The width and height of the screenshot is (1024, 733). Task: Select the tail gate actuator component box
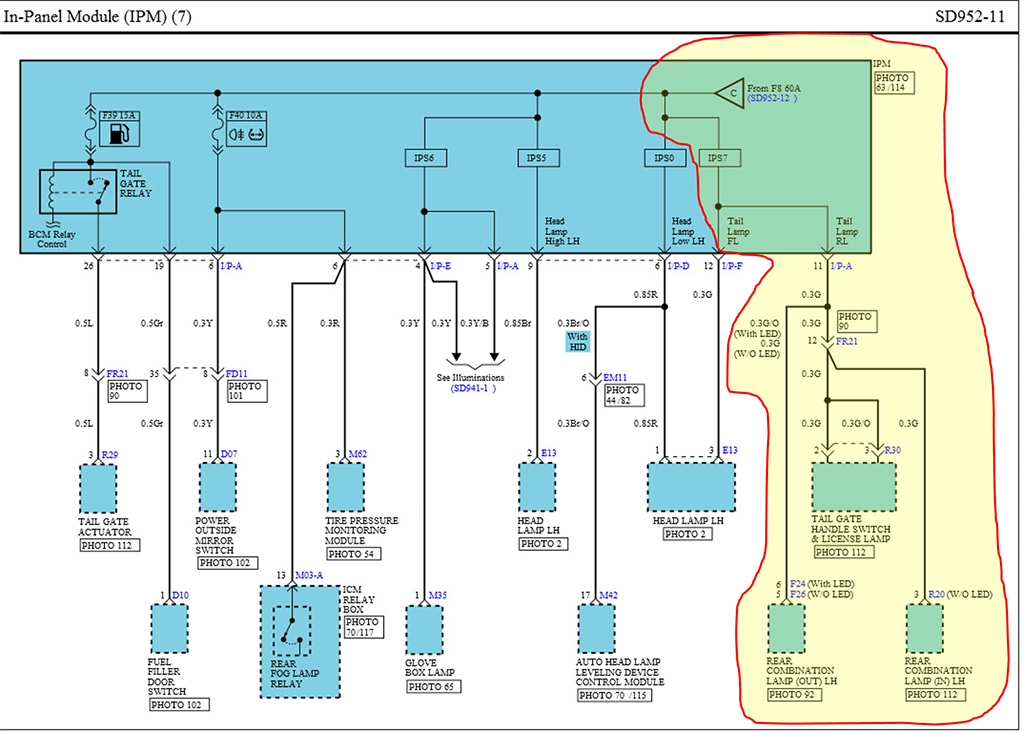[x=99, y=489]
